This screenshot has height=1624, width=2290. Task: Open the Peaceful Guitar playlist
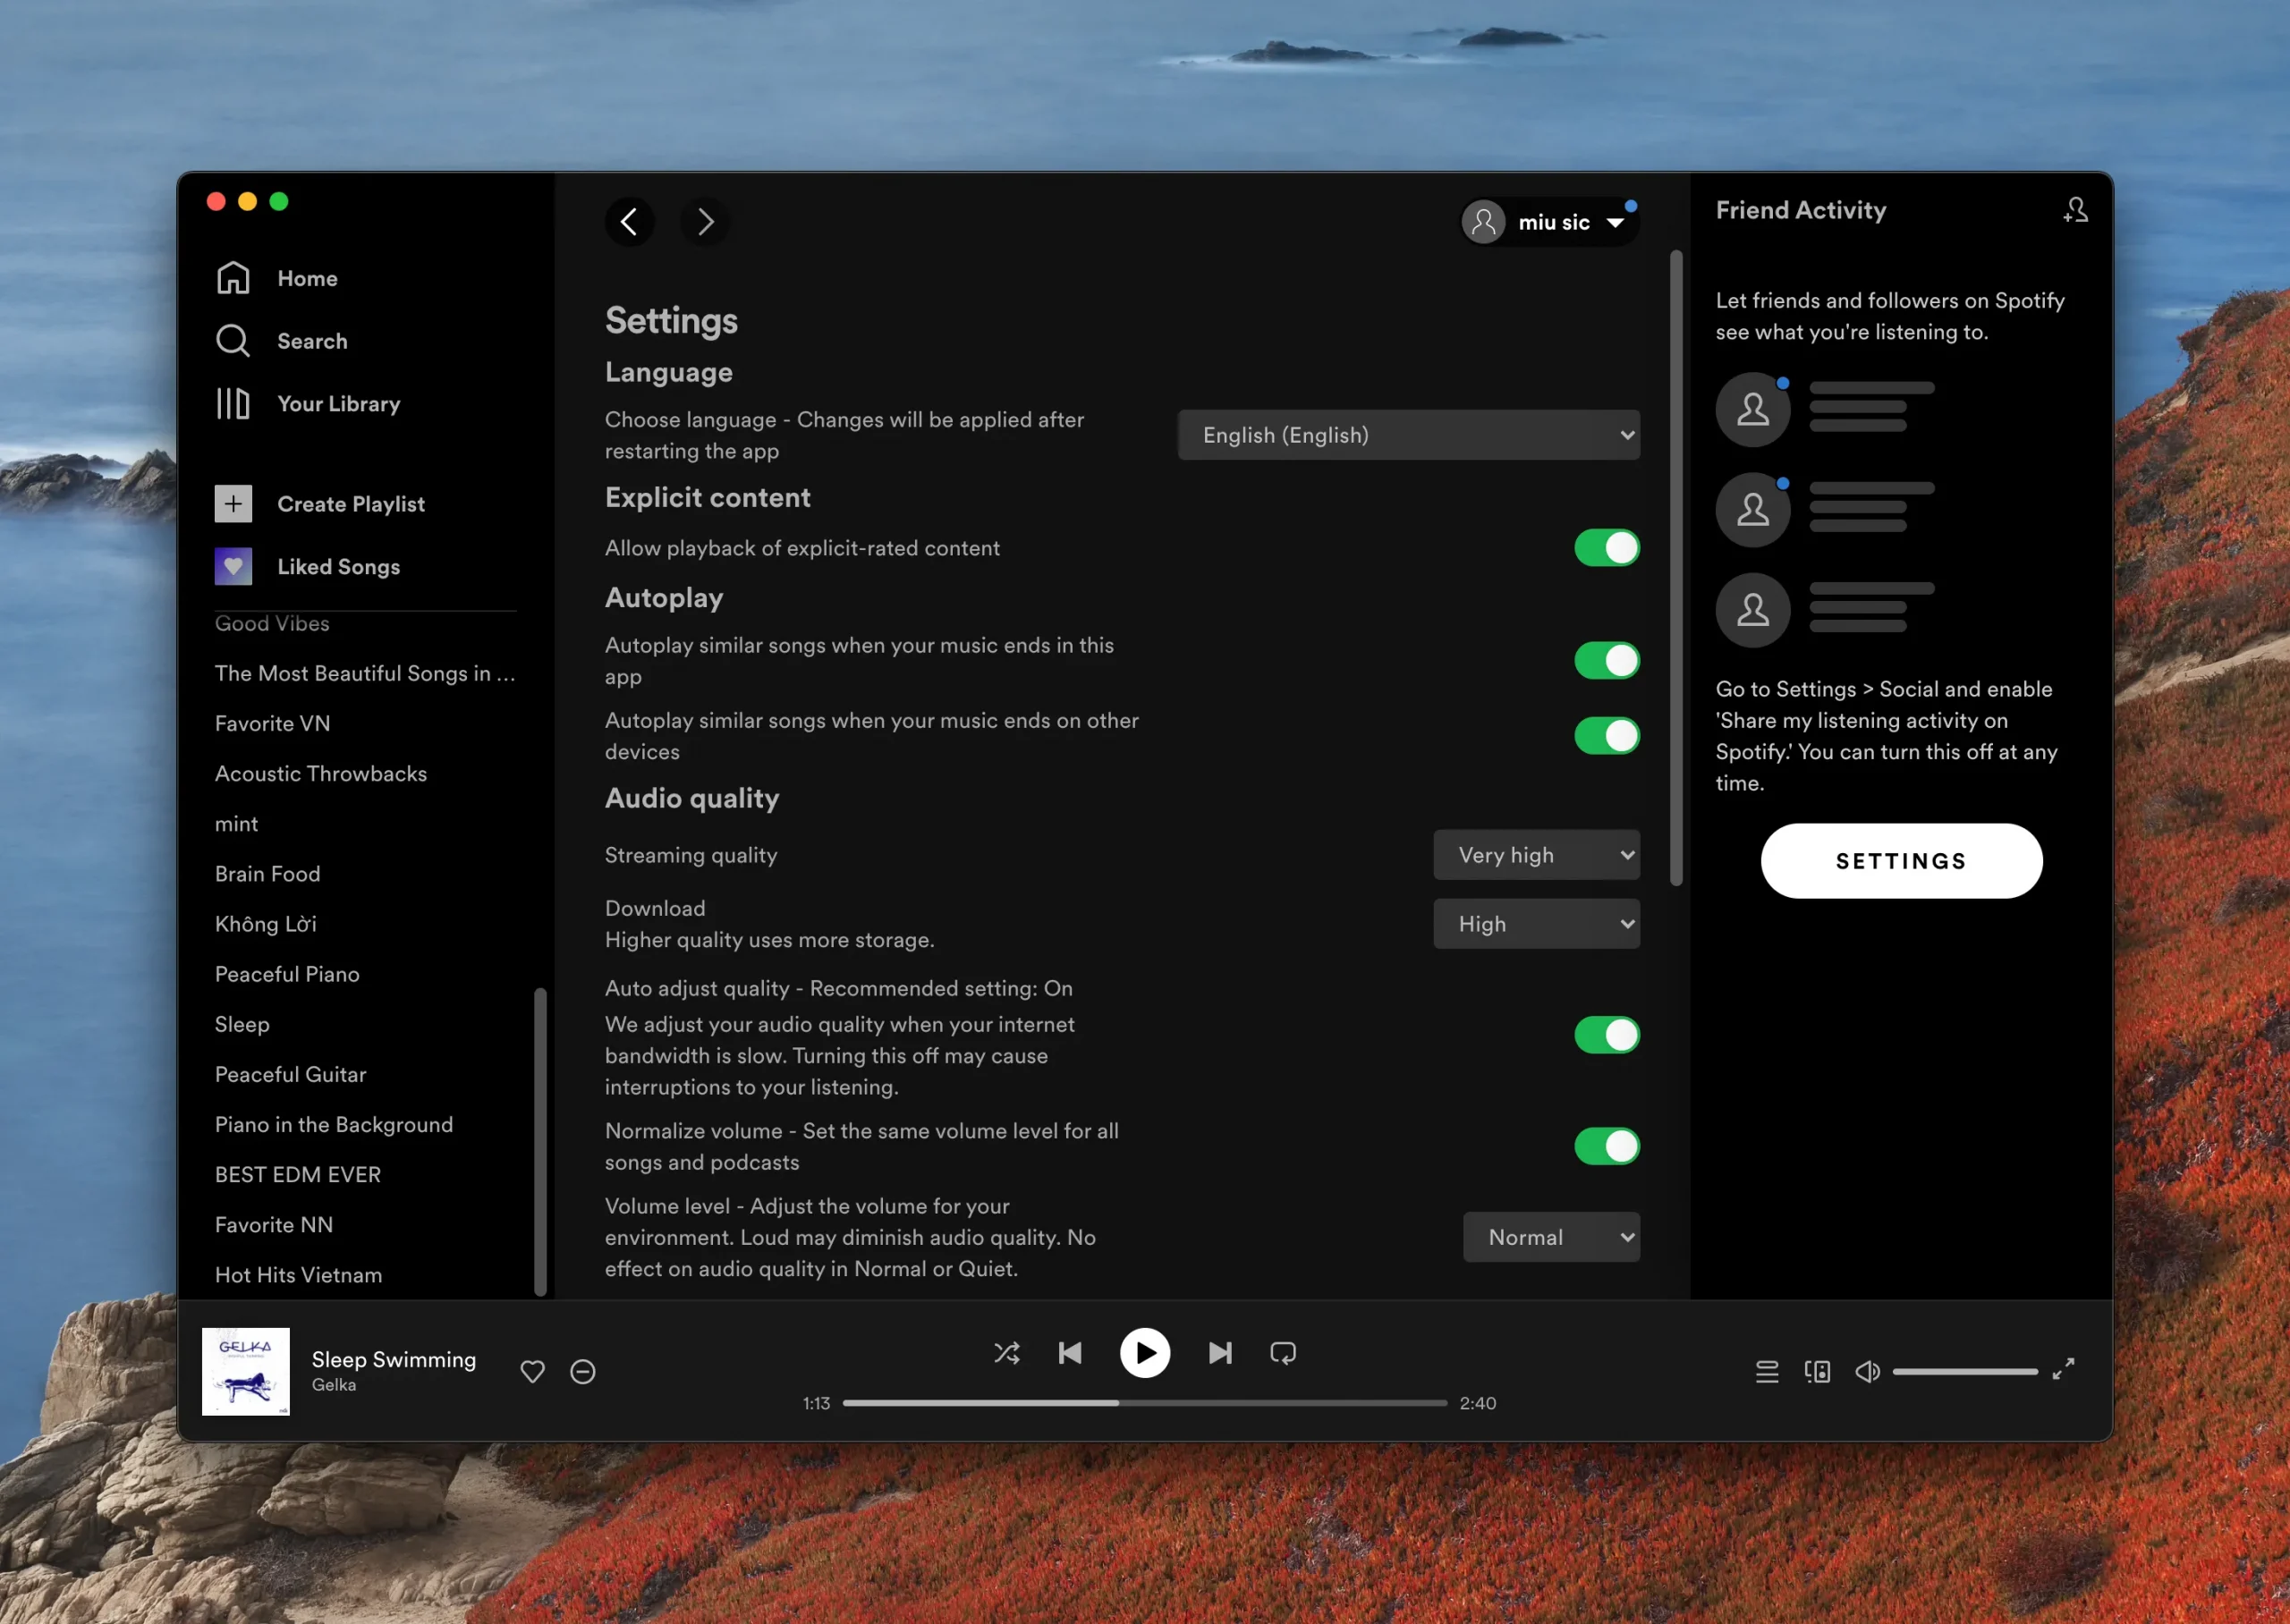tap(290, 1074)
